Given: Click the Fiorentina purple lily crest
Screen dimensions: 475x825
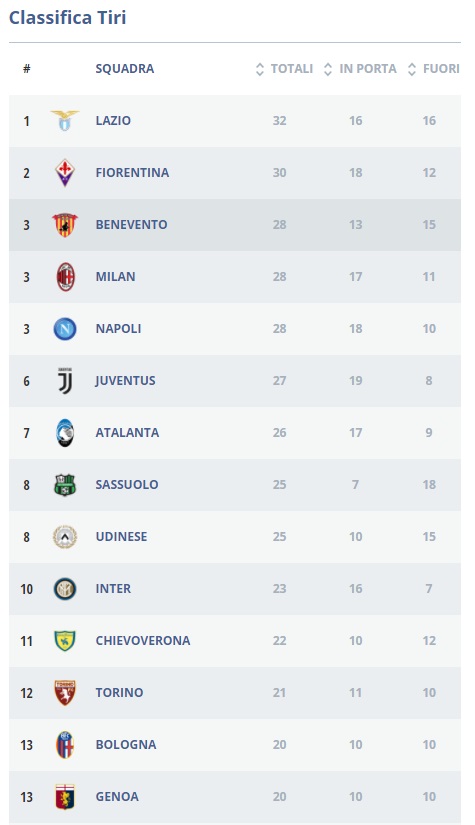Looking at the screenshot, I should click(x=65, y=173).
